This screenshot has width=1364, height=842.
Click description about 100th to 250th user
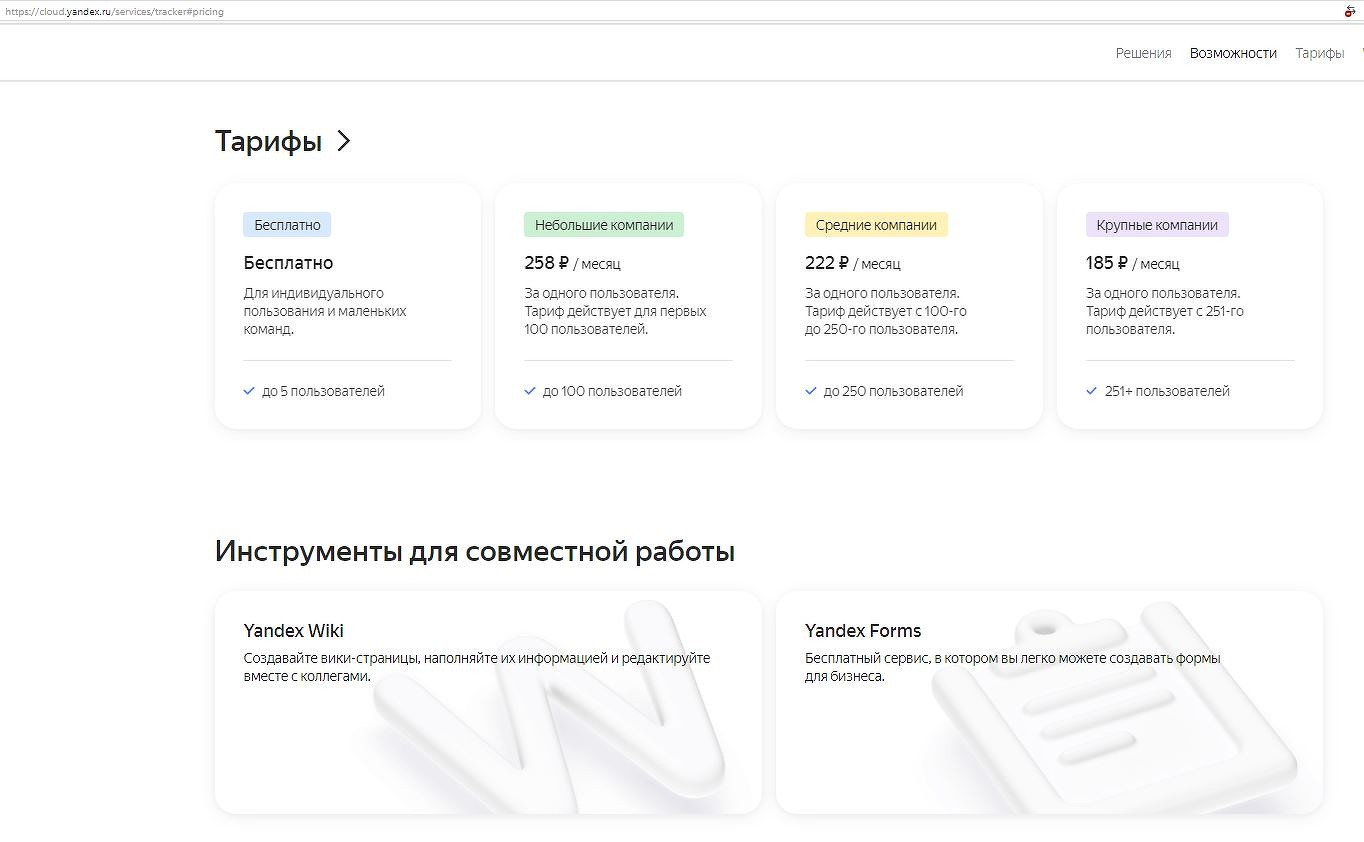[886, 311]
